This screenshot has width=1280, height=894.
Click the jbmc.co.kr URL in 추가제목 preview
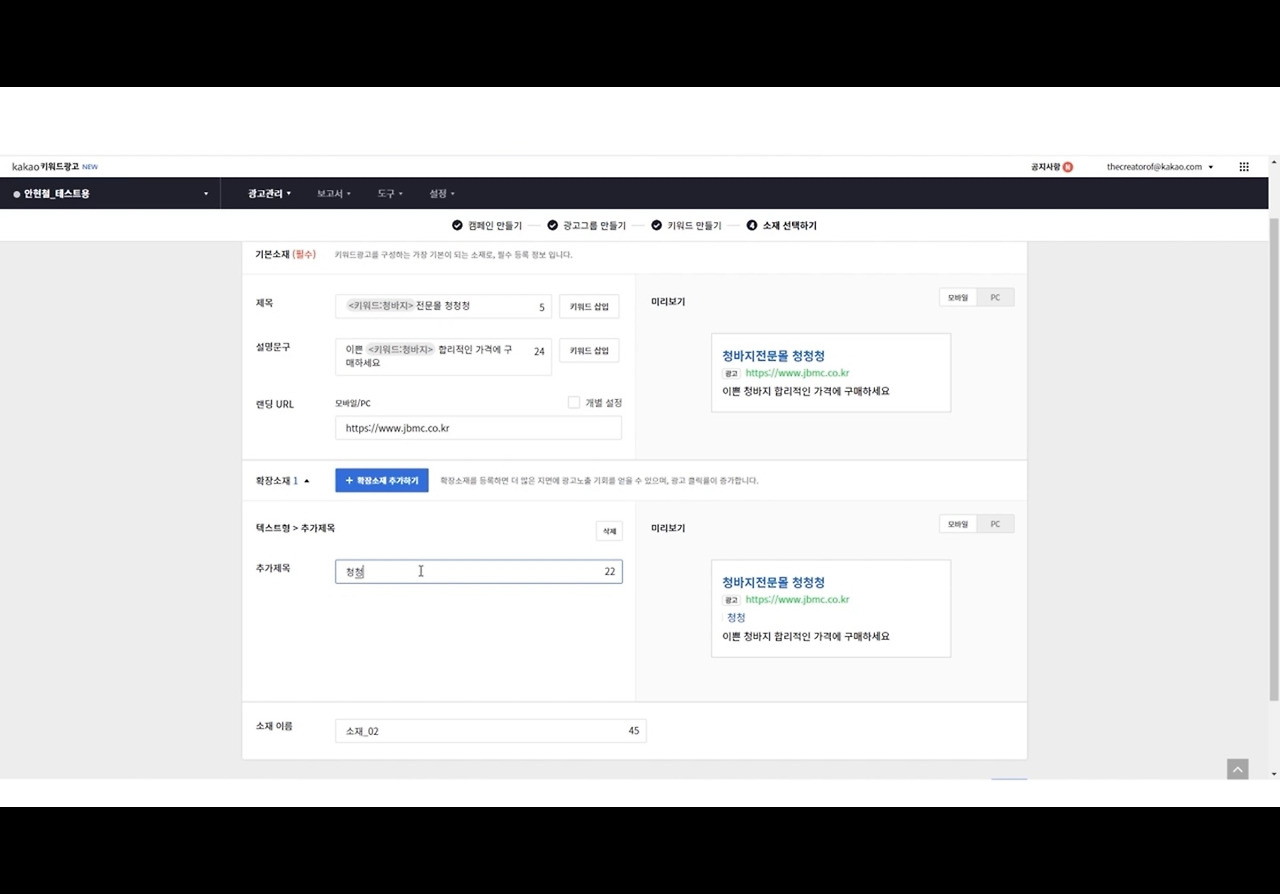pyautogui.click(x=798, y=600)
